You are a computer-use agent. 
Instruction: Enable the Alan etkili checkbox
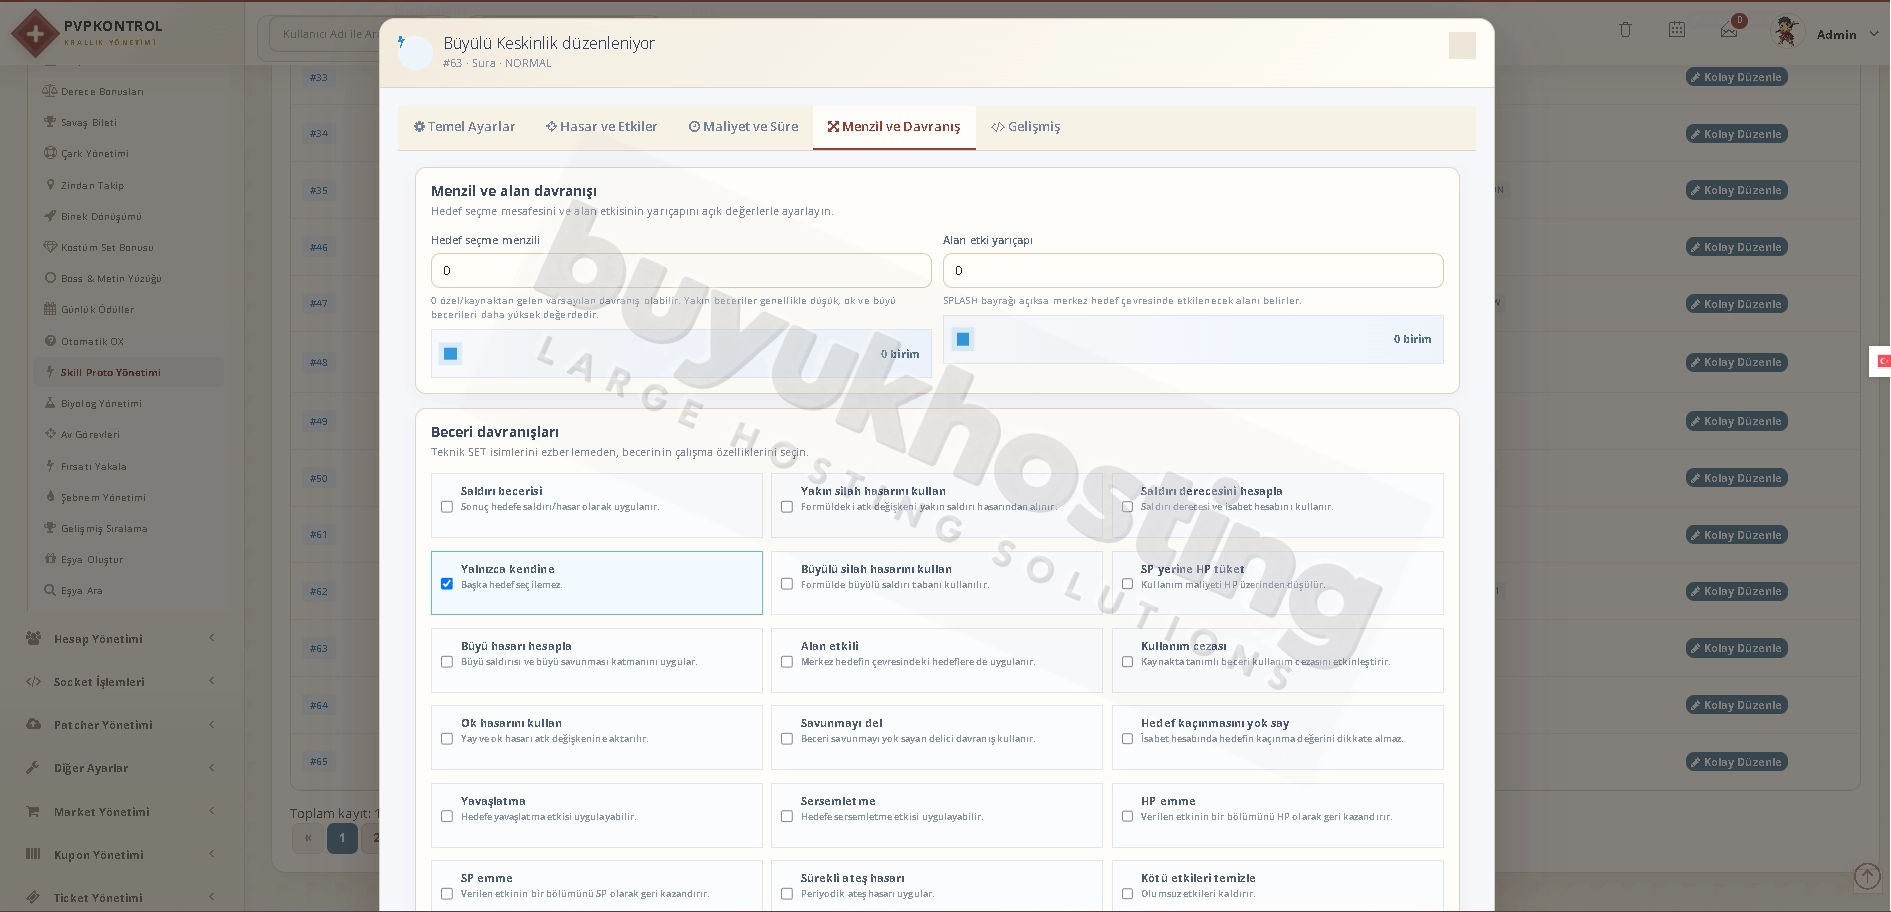pos(787,662)
